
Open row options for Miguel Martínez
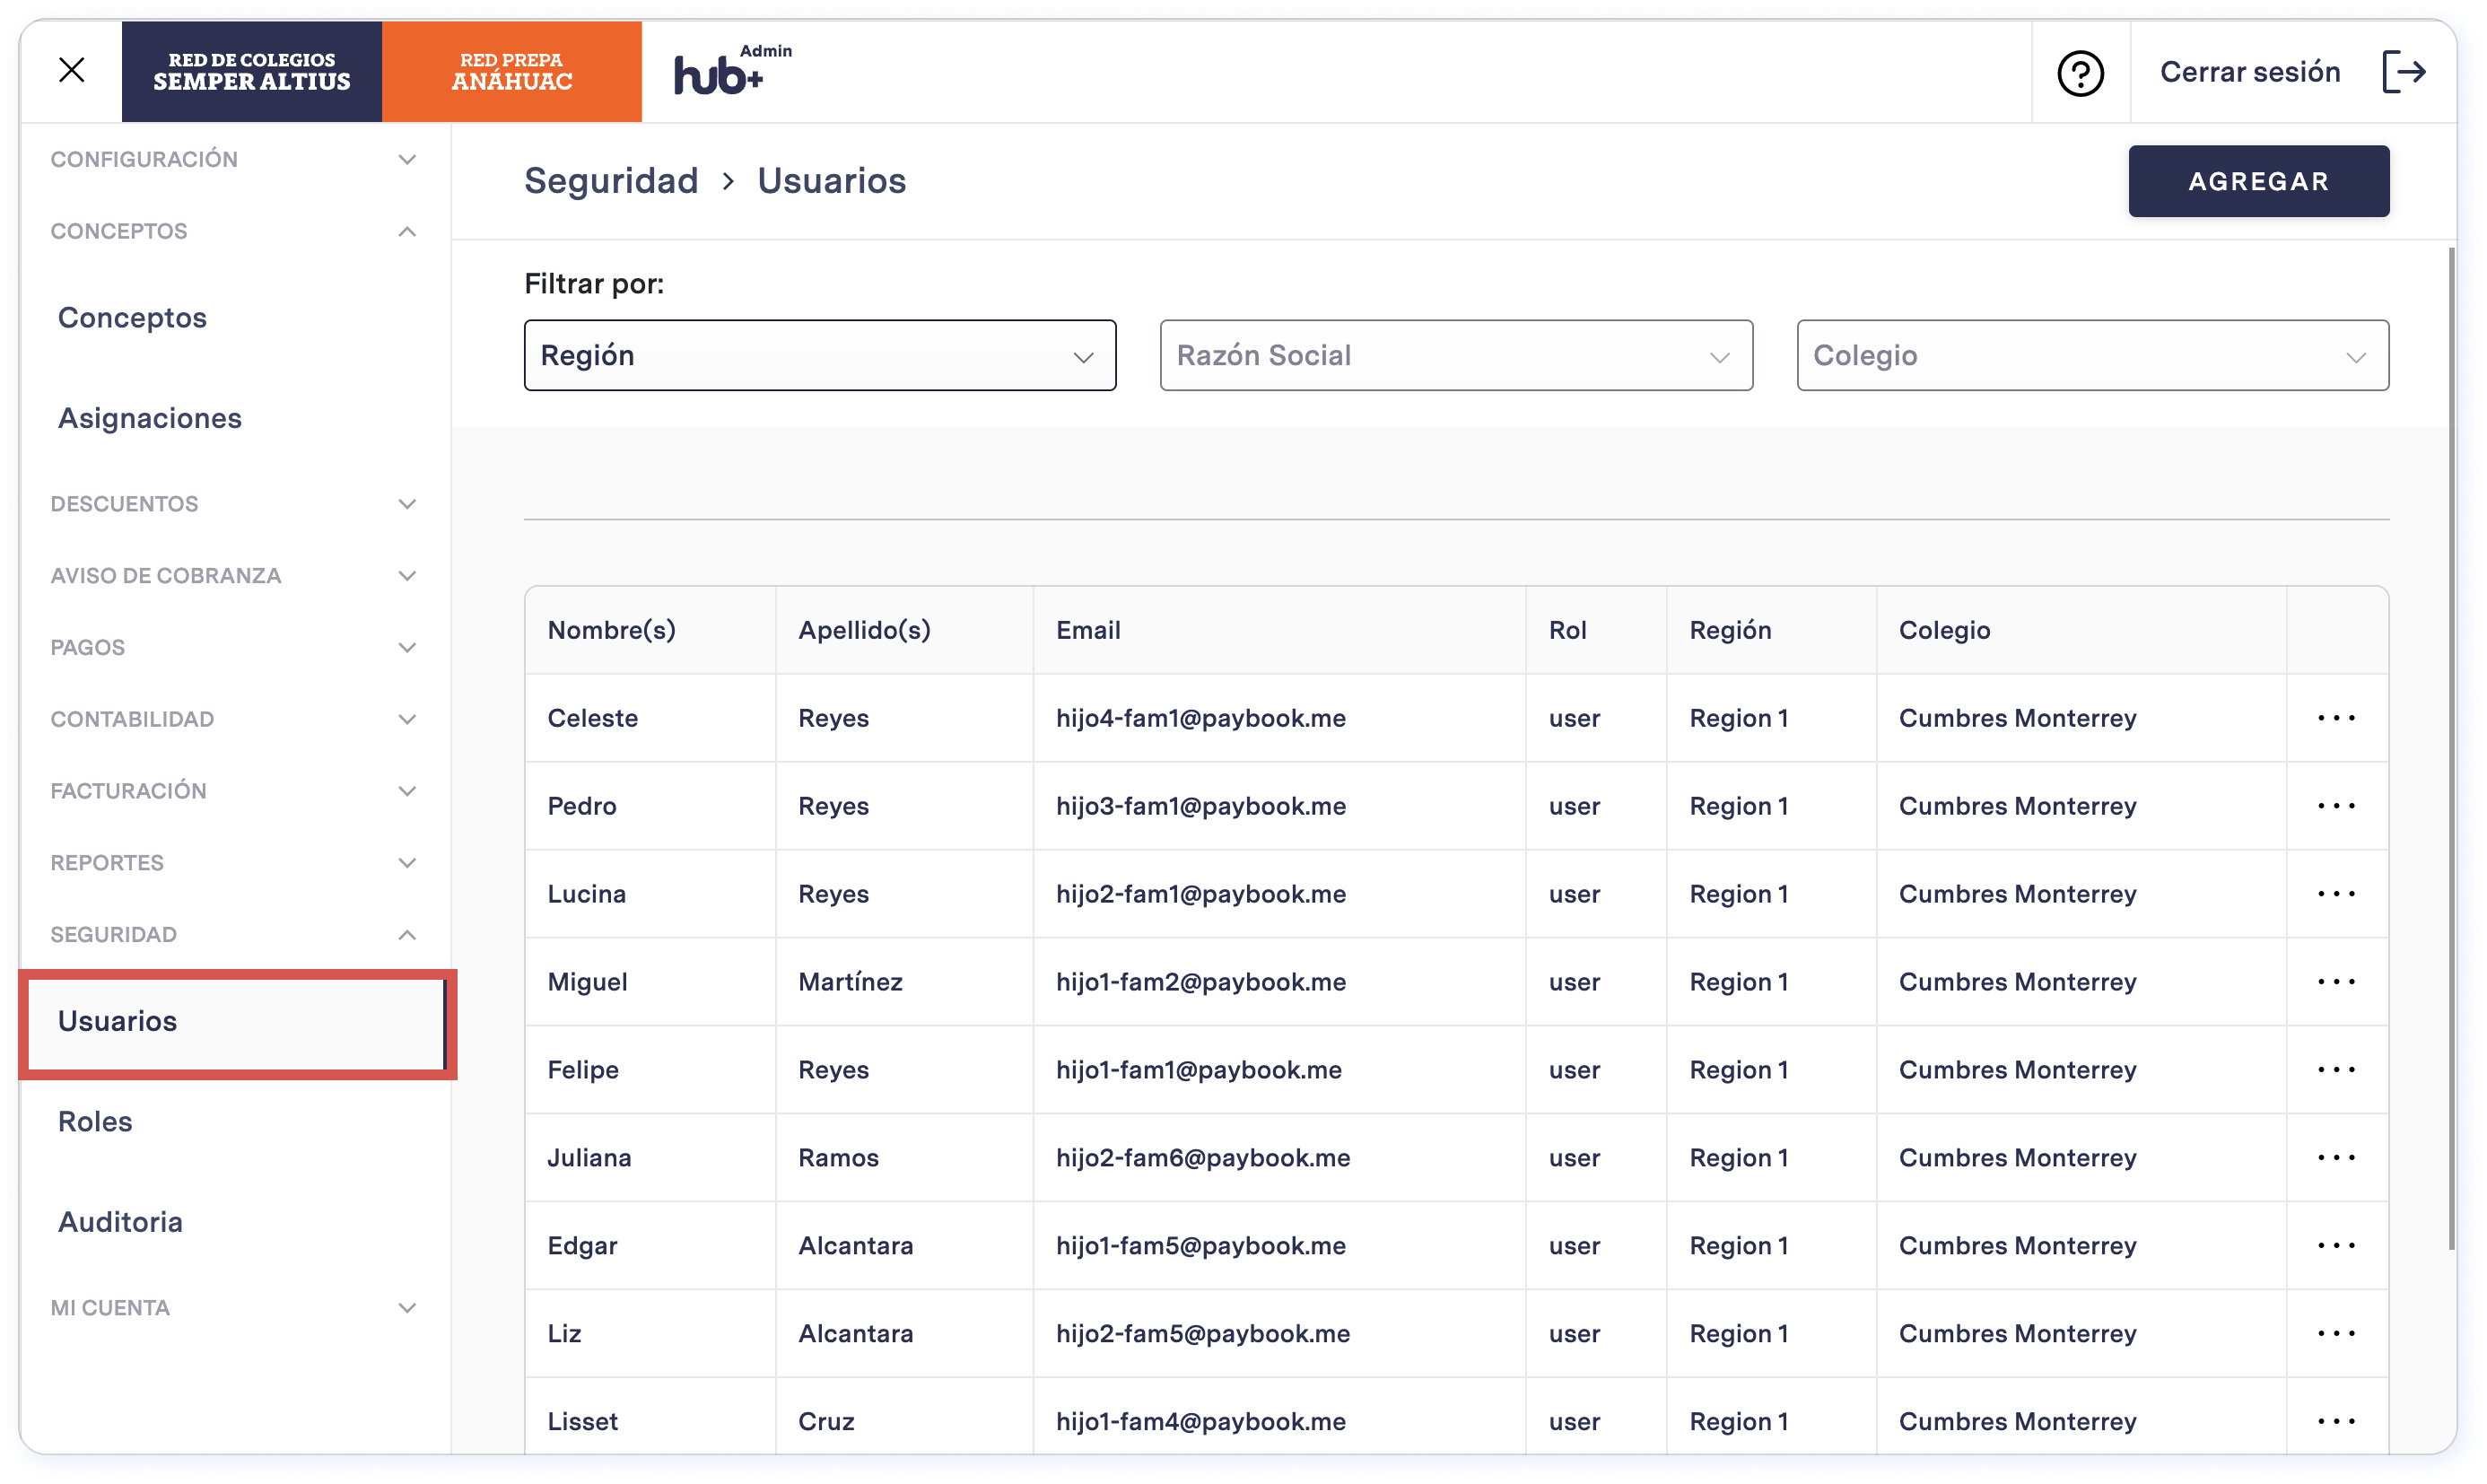[2336, 982]
